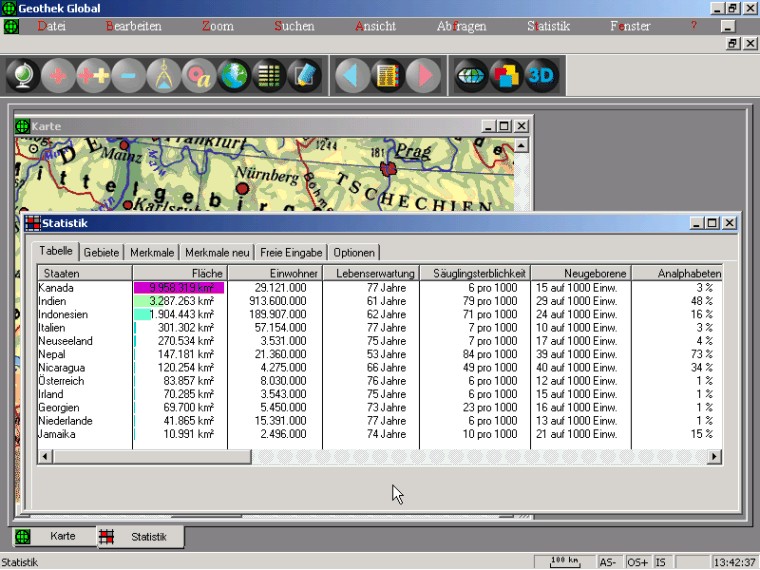Viewport: 760px width, 570px height.
Task: Click the Lebenserwartung column header
Action: [x=371, y=273]
